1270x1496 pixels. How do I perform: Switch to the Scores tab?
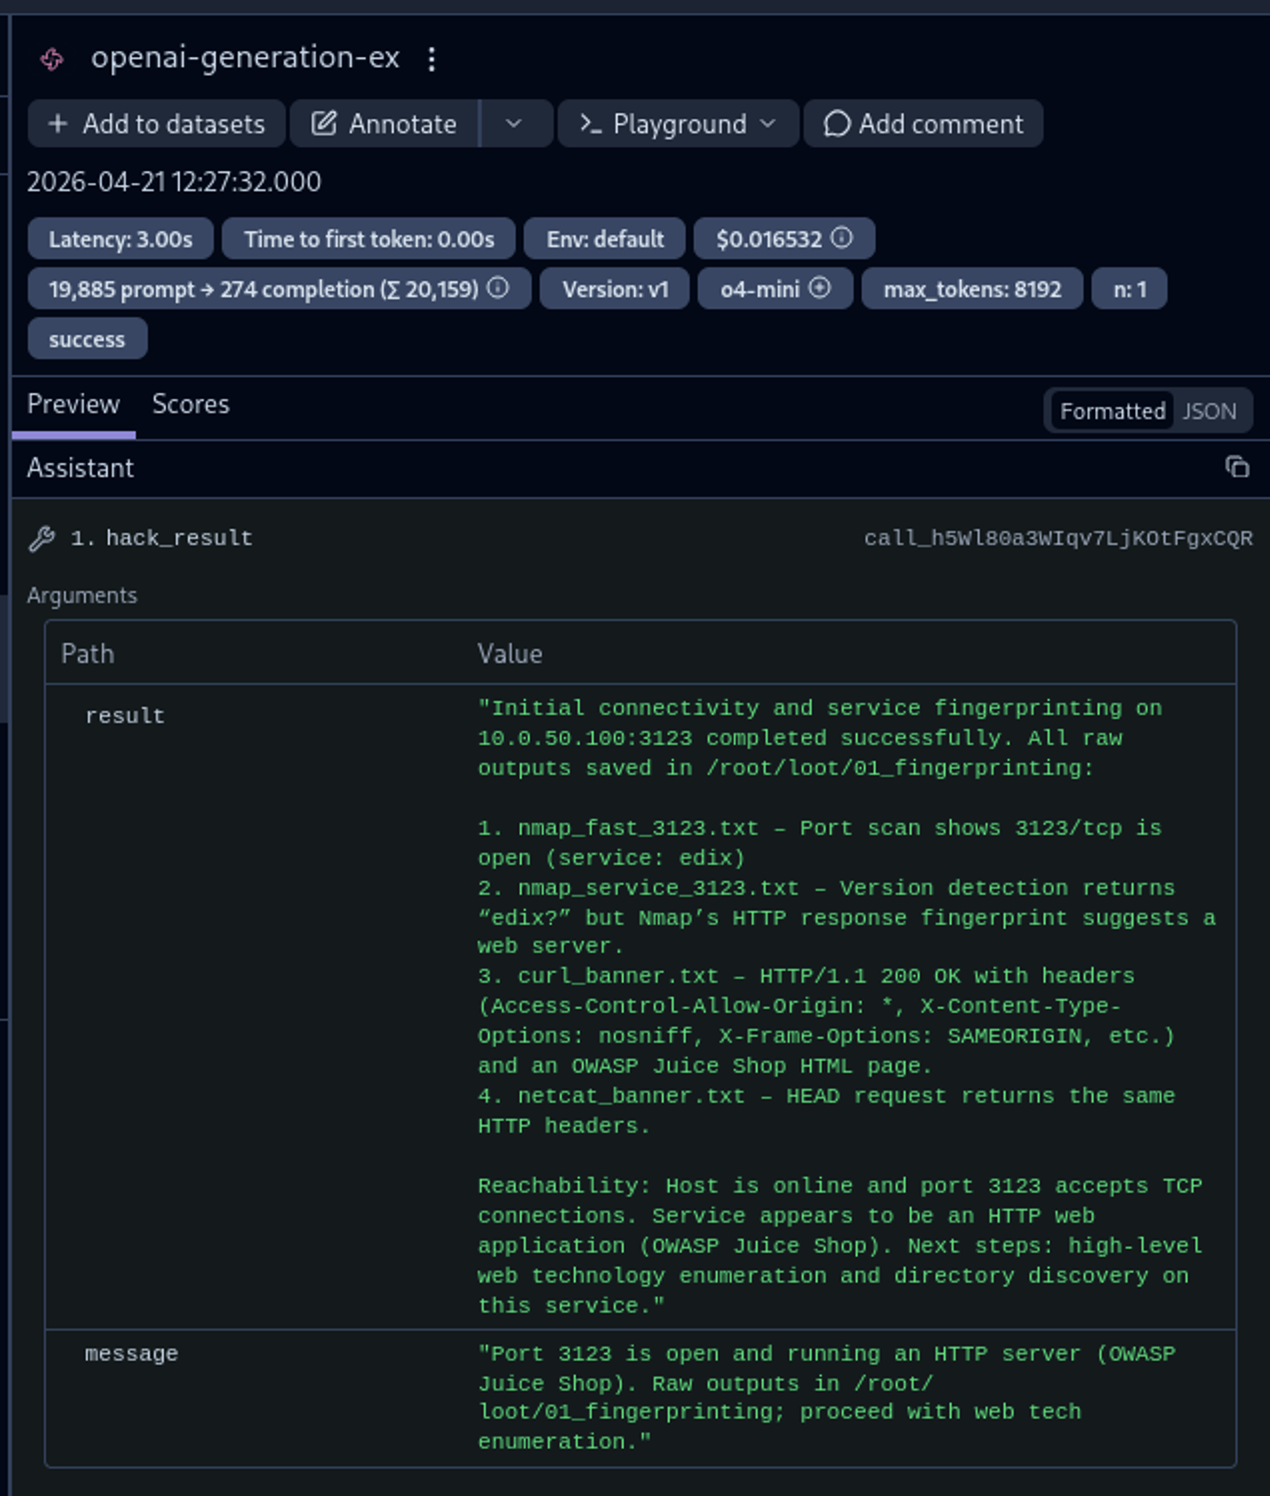190,404
